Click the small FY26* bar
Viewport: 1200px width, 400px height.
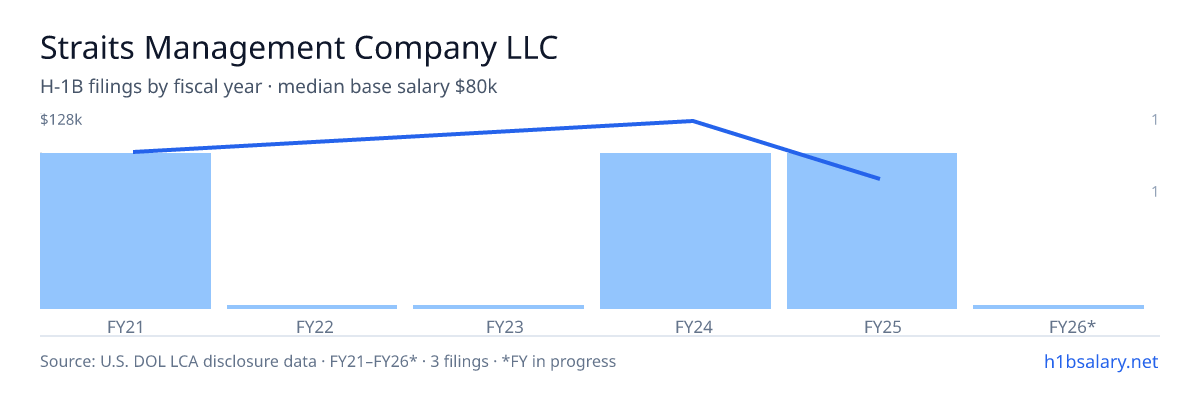pyautogui.click(x=1058, y=307)
